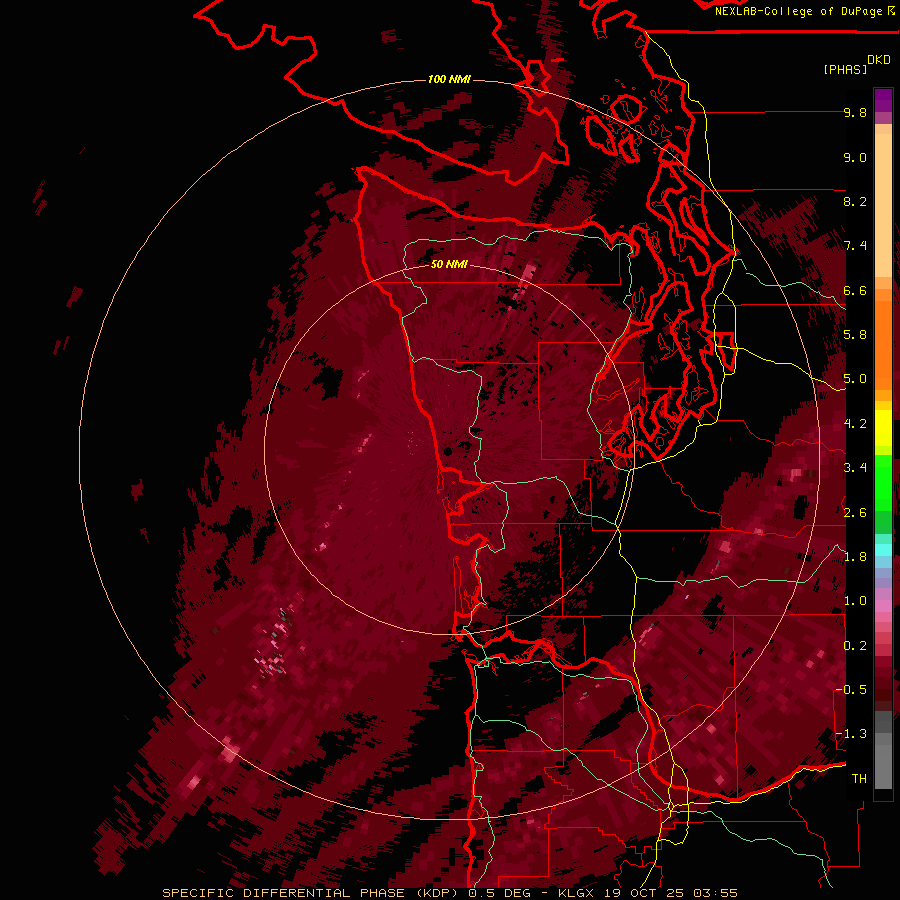The width and height of the screenshot is (900, 900).
Task: Click the 8.2 scale label
Action: (x=855, y=201)
